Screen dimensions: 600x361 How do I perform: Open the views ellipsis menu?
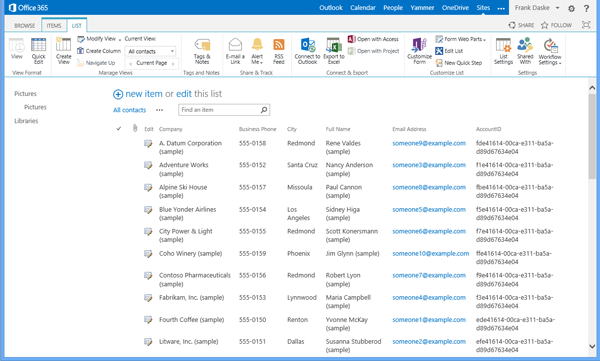click(160, 110)
